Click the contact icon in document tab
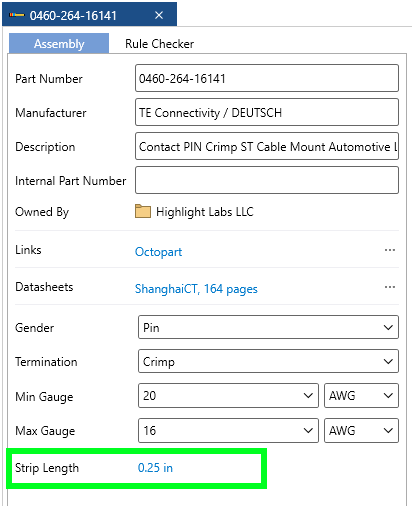This screenshot has height=506, width=412. point(17,15)
